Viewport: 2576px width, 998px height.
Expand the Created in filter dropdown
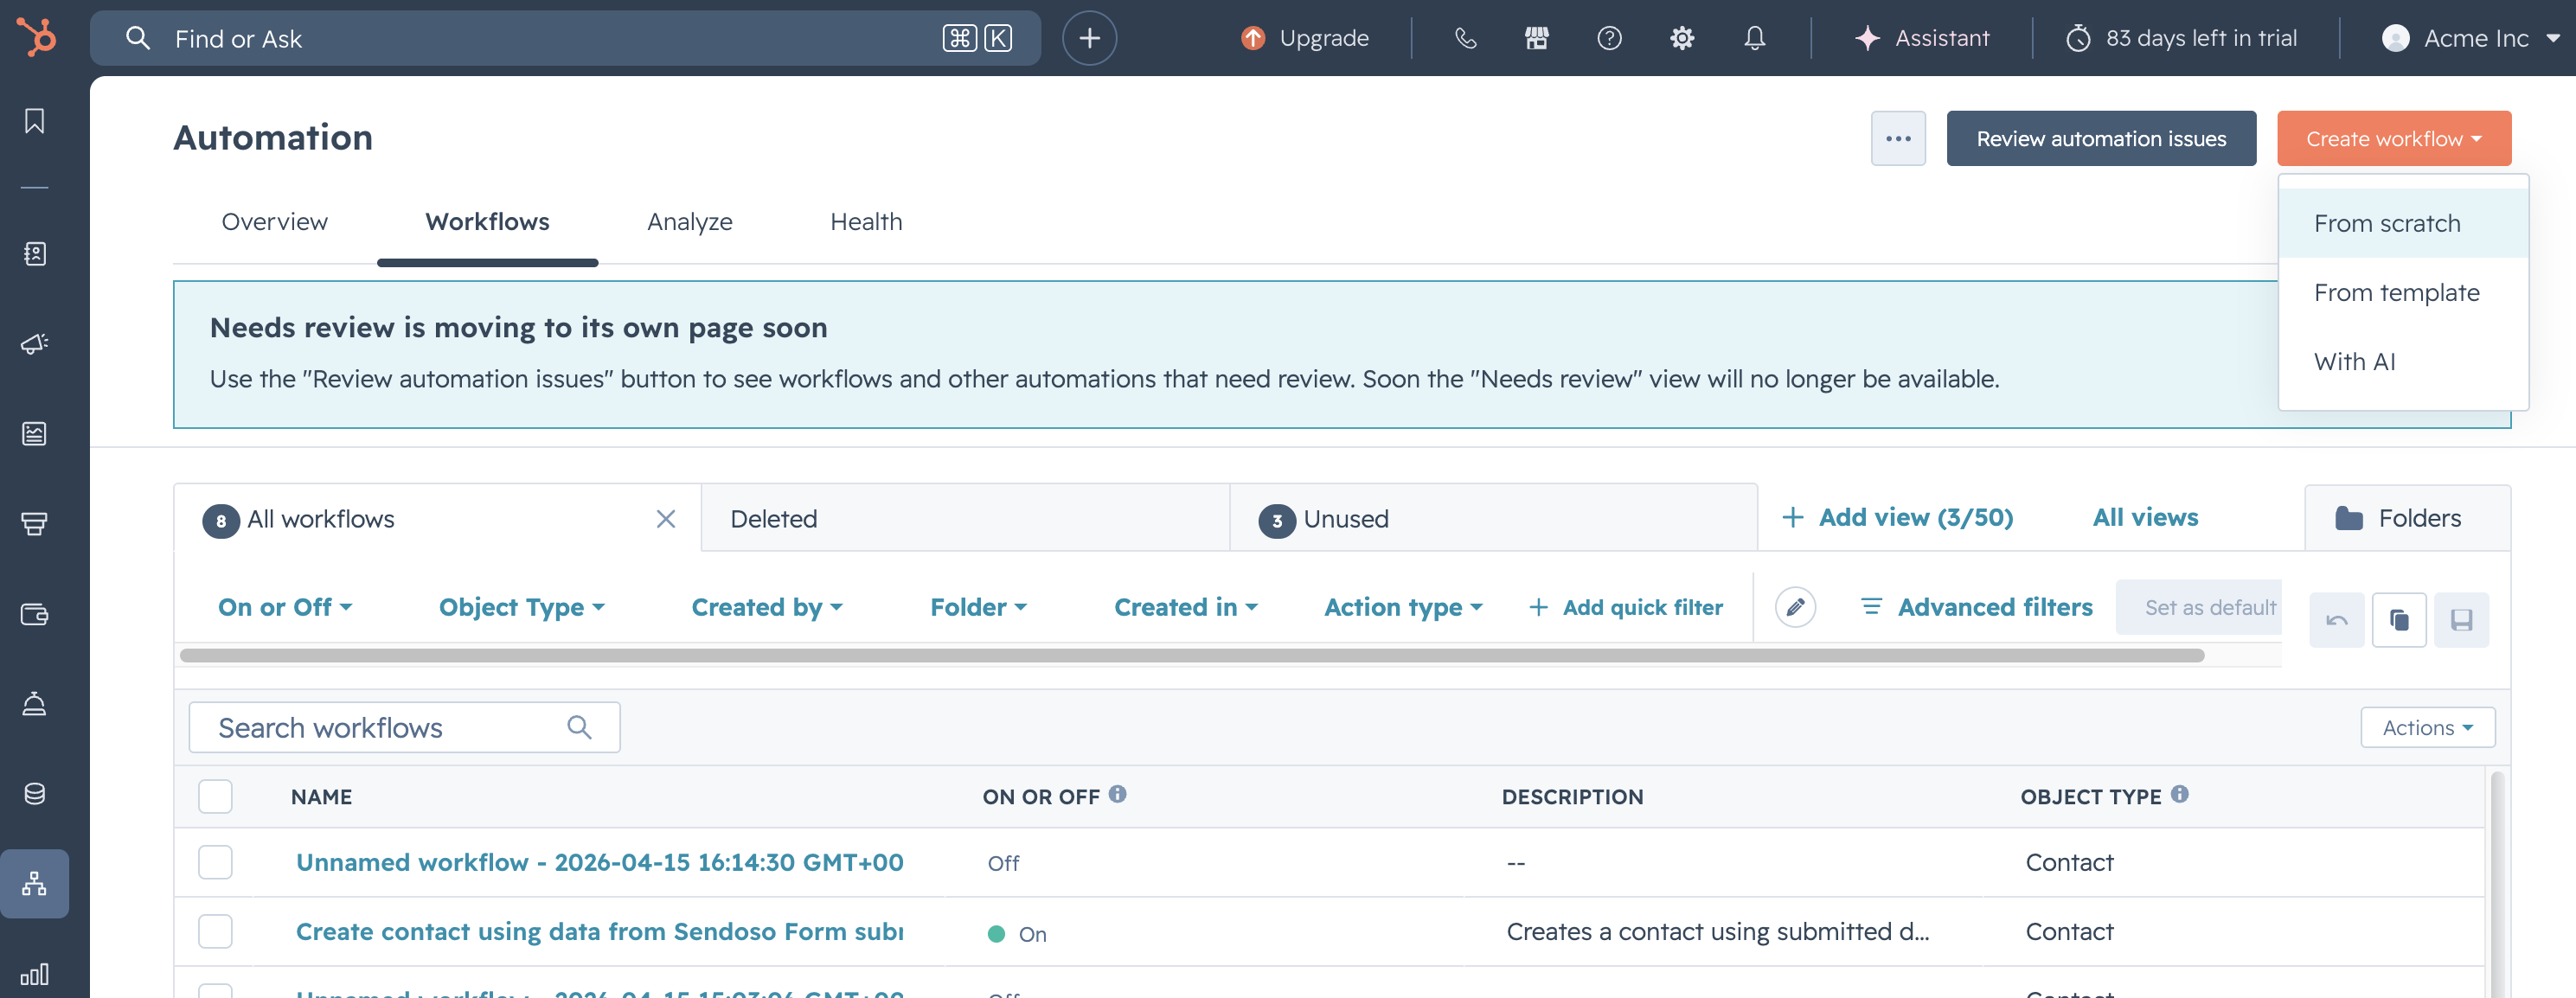coord(1186,607)
